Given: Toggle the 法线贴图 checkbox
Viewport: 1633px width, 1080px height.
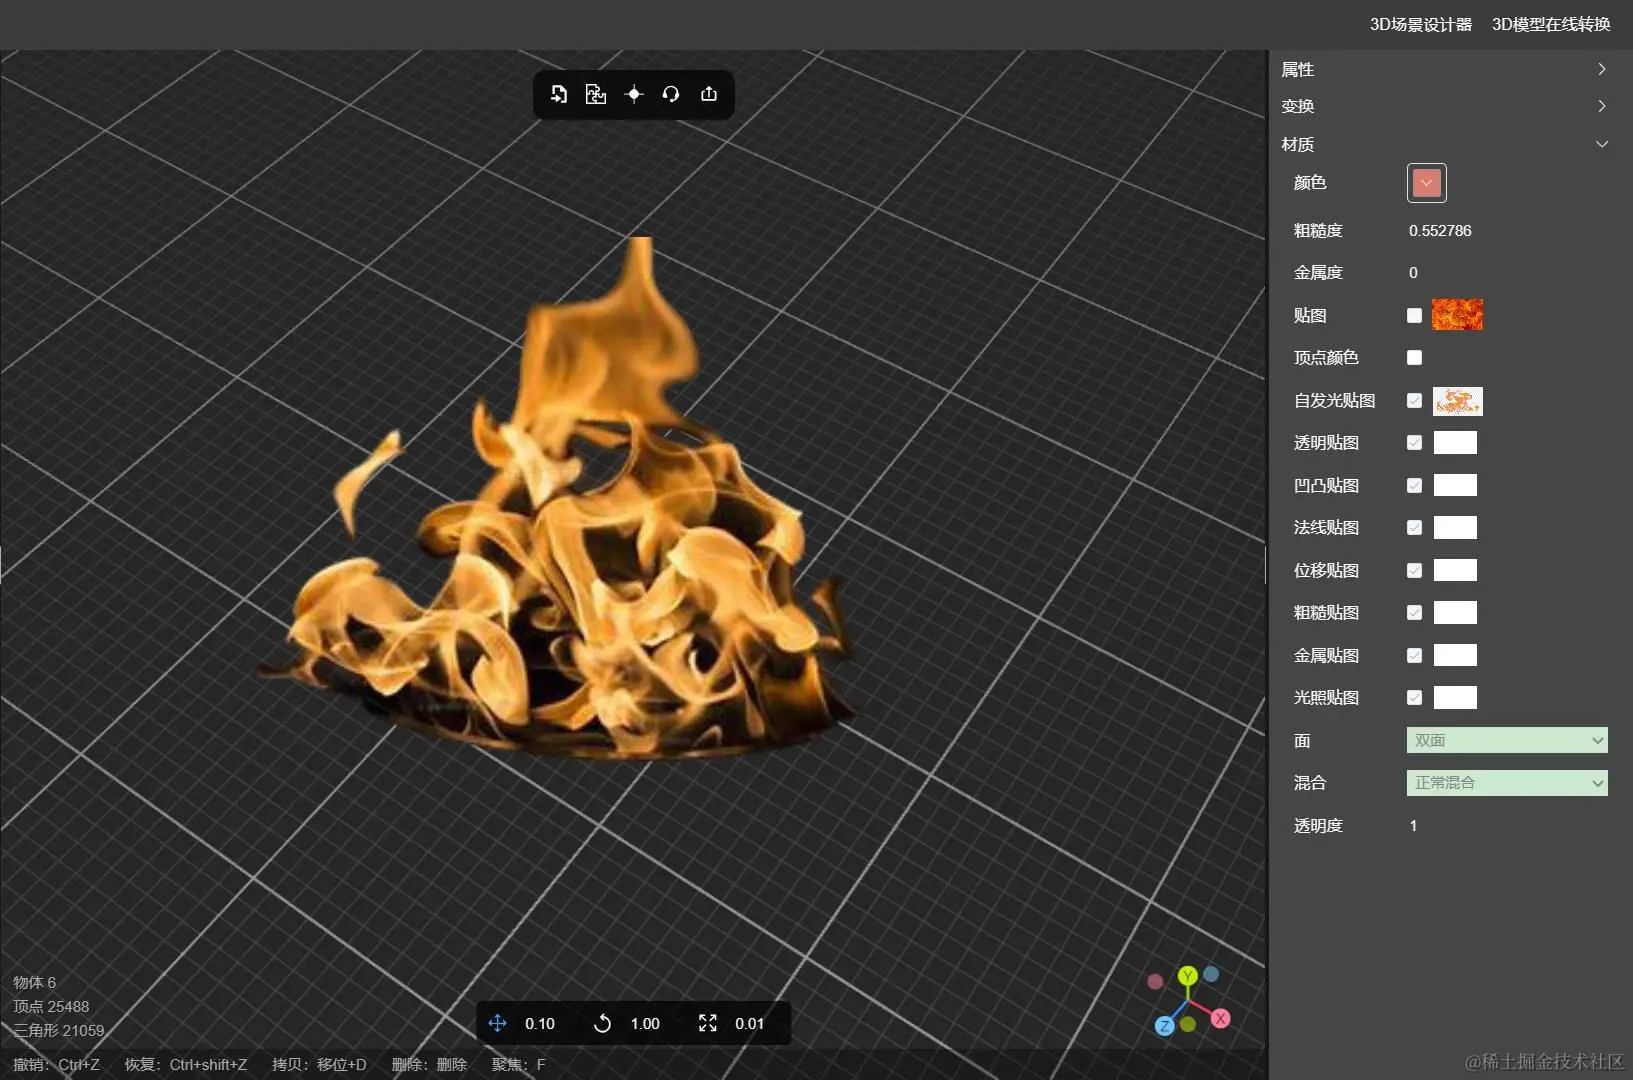Looking at the screenshot, I should click(1414, 527).
